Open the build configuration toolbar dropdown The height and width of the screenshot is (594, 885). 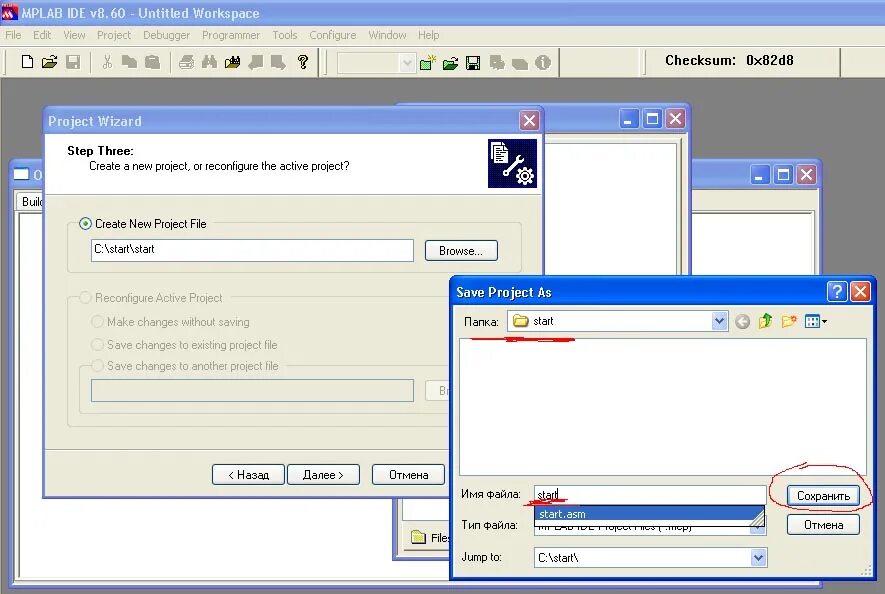pyautogui.click(x=406, y=63)
